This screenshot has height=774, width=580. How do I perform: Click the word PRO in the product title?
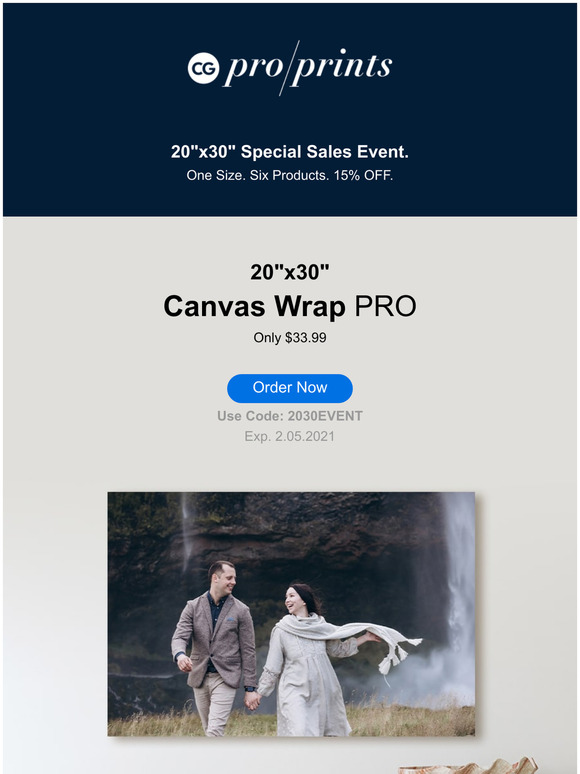[x=386, y=306]
